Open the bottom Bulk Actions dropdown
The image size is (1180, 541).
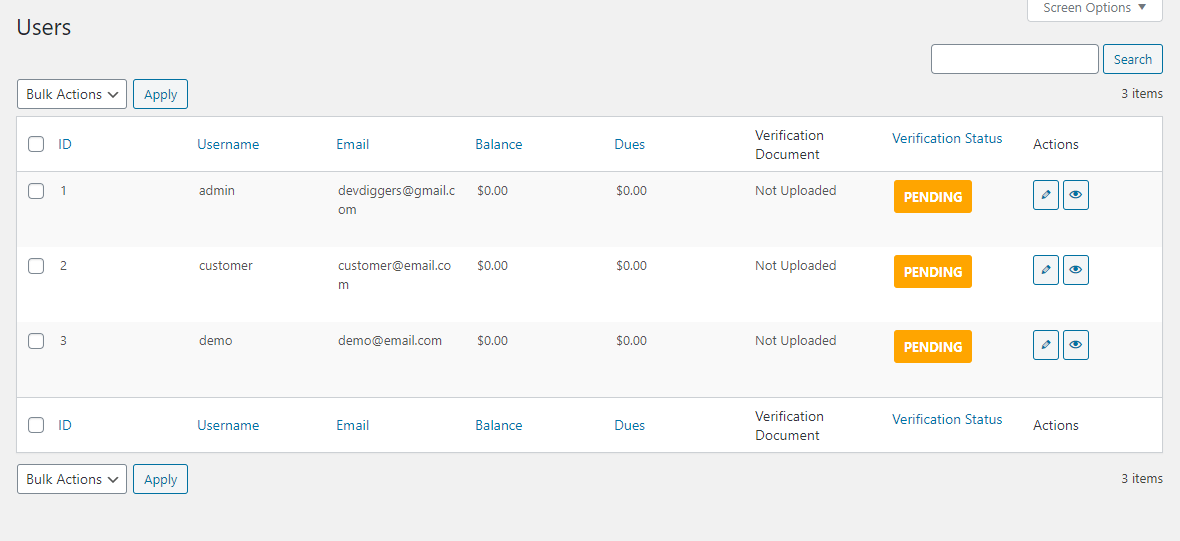[72, 479]
